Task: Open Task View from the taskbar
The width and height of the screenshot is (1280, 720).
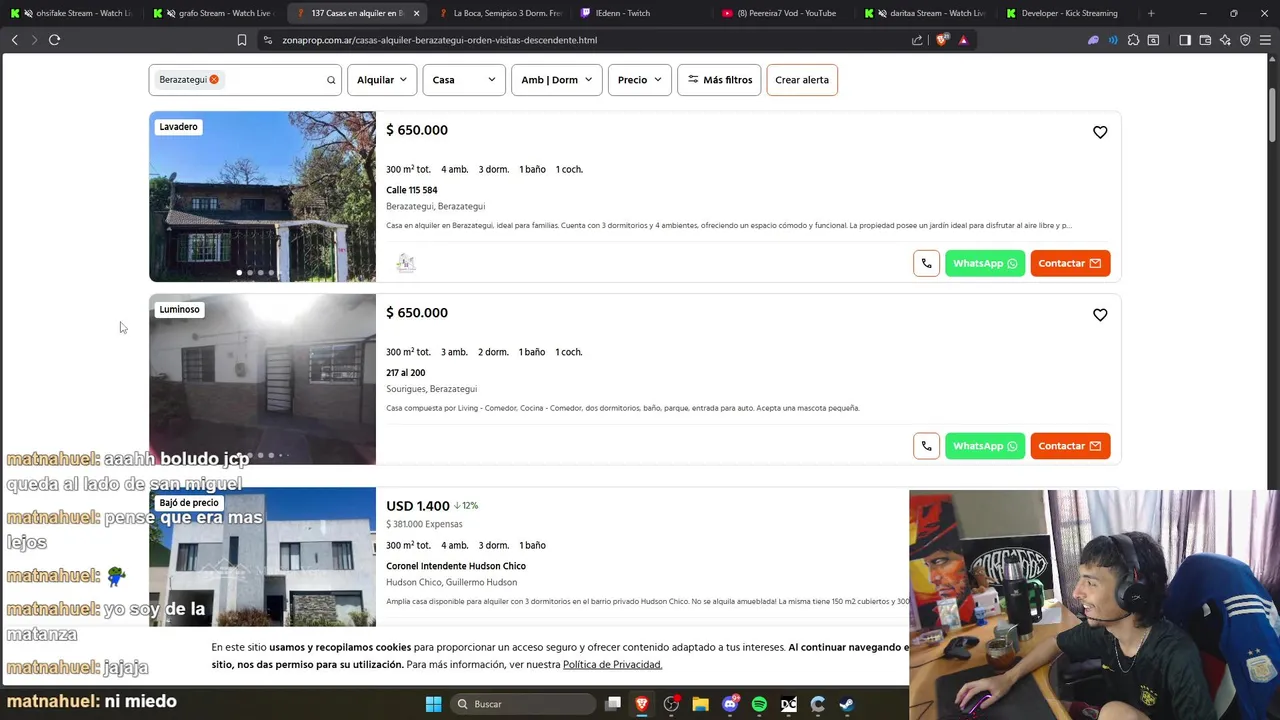Action: point(613,704)
